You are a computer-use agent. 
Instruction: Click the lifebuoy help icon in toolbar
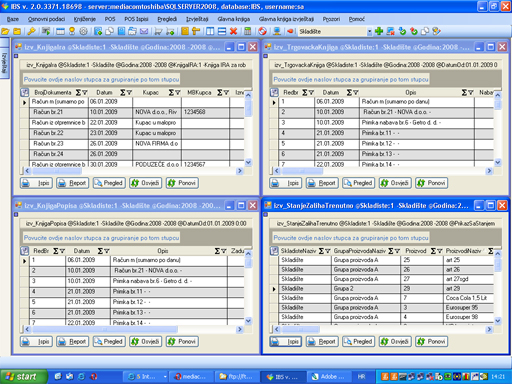[263, 32]
